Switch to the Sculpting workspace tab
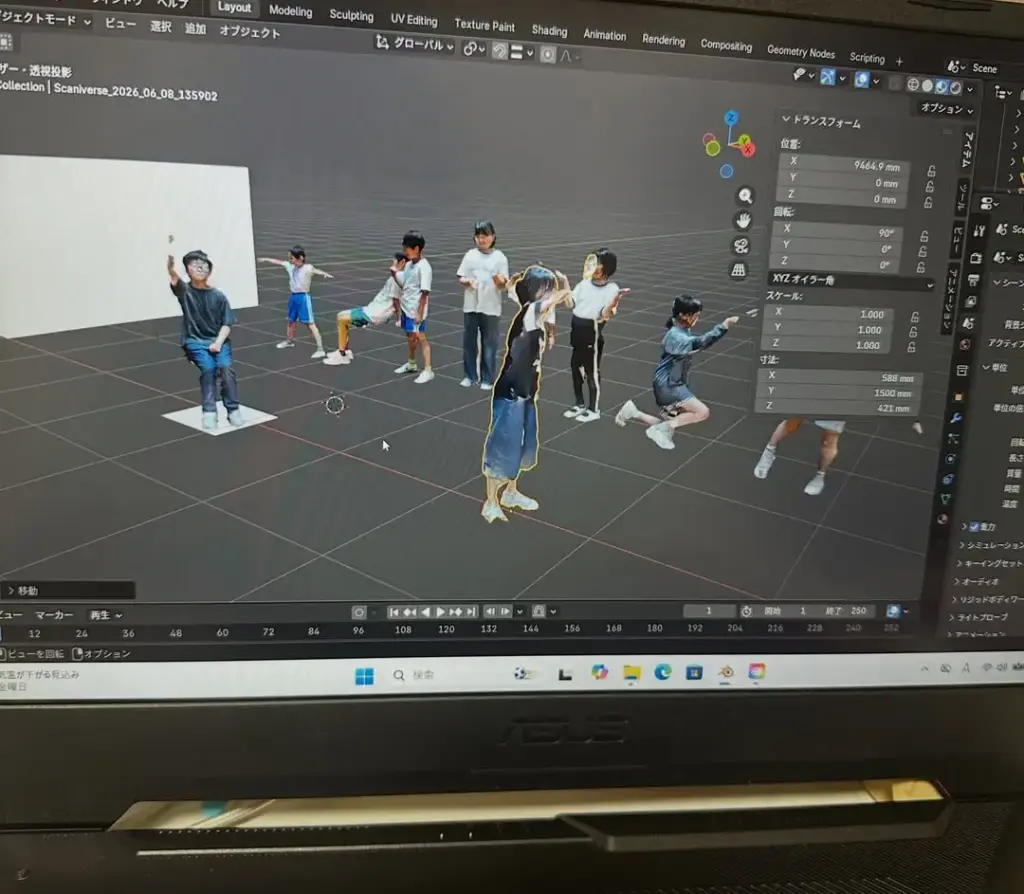Image resolution: width=1024 pixels, height=894 pixels. pos(351,15)
